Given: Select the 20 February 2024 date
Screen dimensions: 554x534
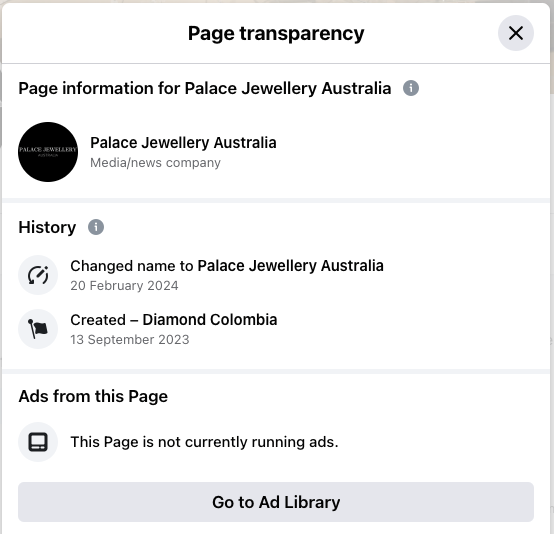Looking at the screenshot, I should 124,286.
